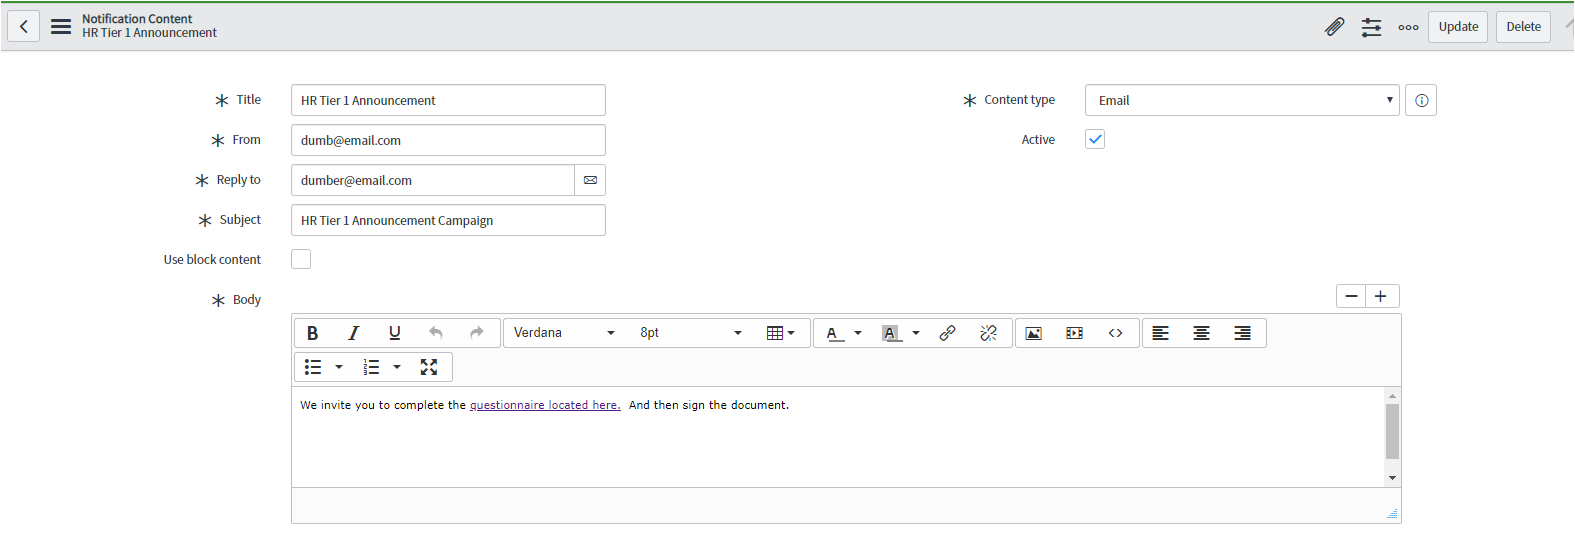This screenshot has height=539, width=1575.
Task: Click the Undo arrow in editor toolbar
Action: (435, 333)
